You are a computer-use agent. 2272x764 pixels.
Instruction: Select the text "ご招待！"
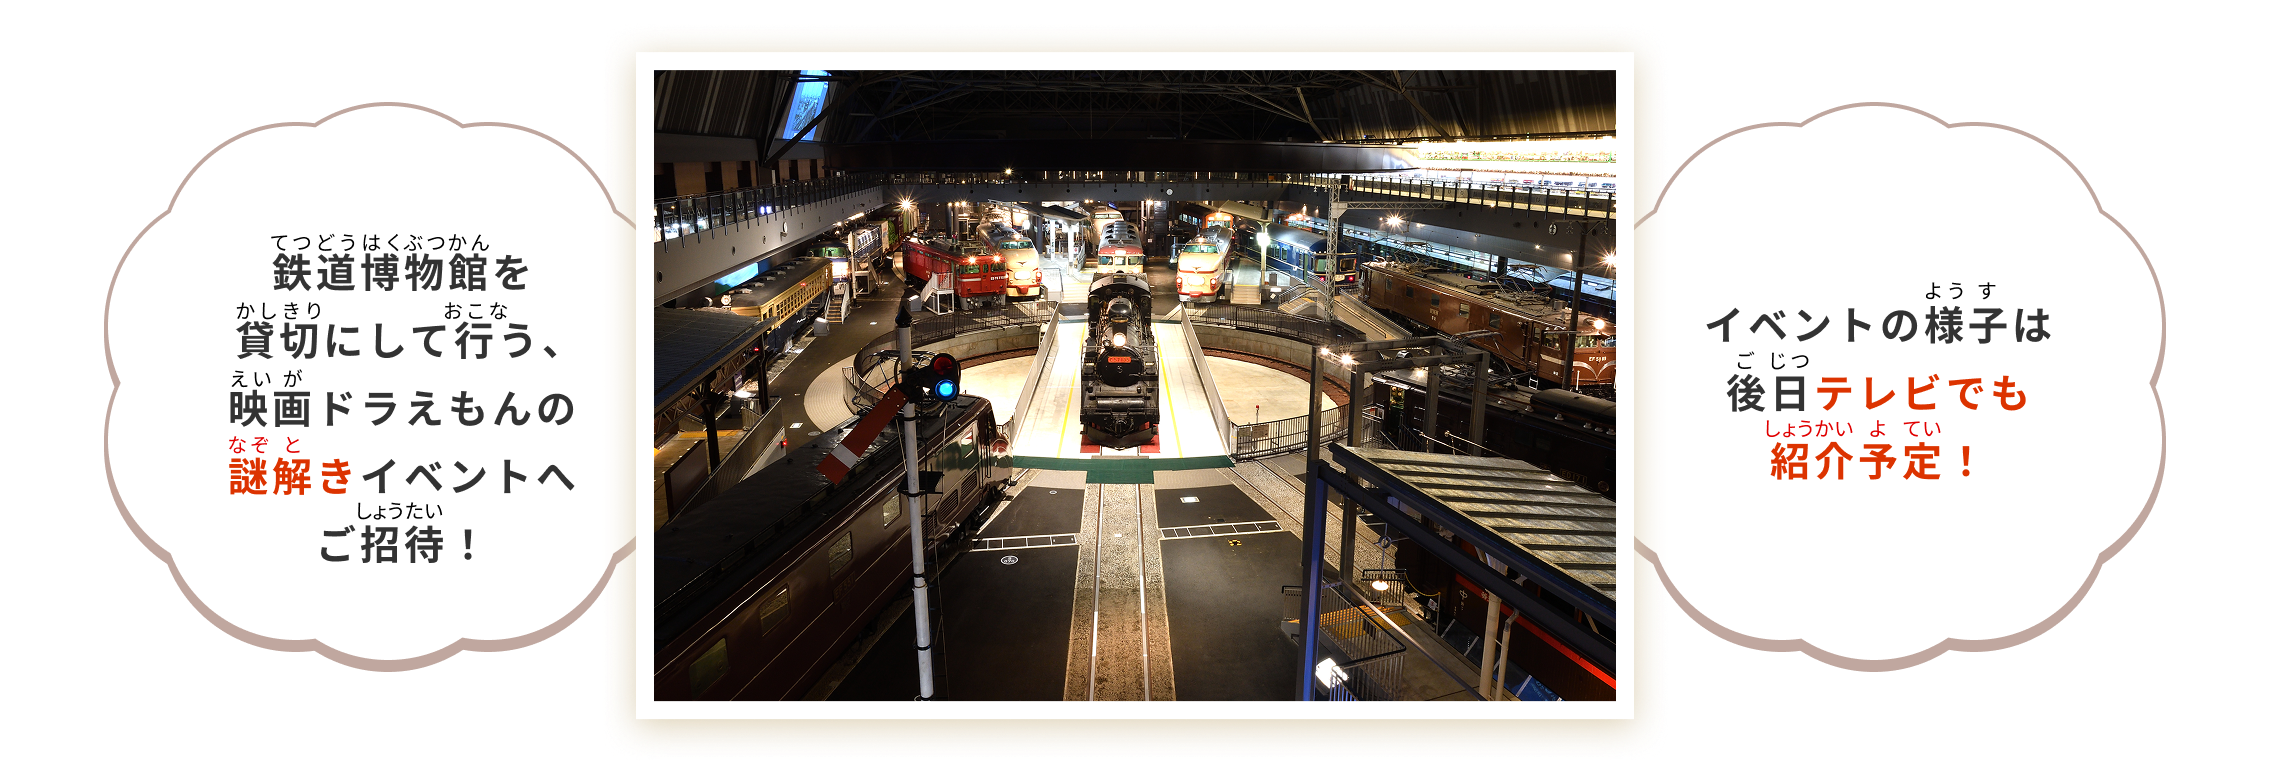pos(400,545)
